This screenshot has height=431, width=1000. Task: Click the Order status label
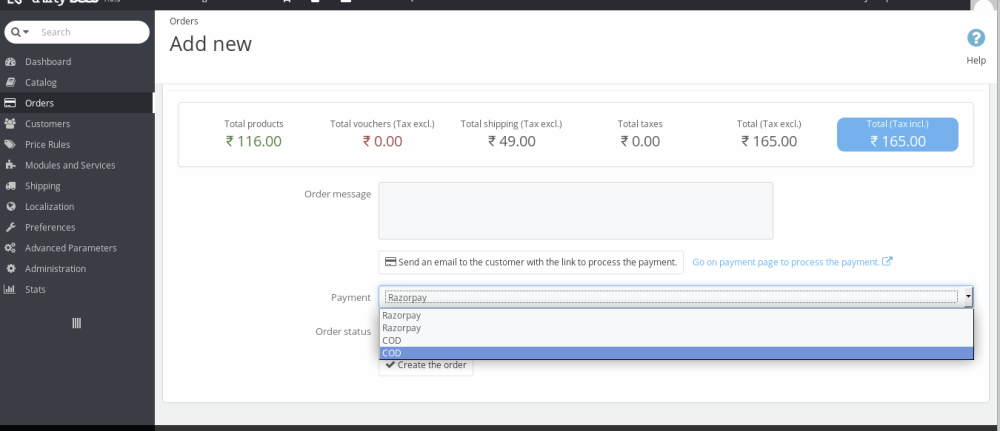pyautogui.click(x=343, y=332)
